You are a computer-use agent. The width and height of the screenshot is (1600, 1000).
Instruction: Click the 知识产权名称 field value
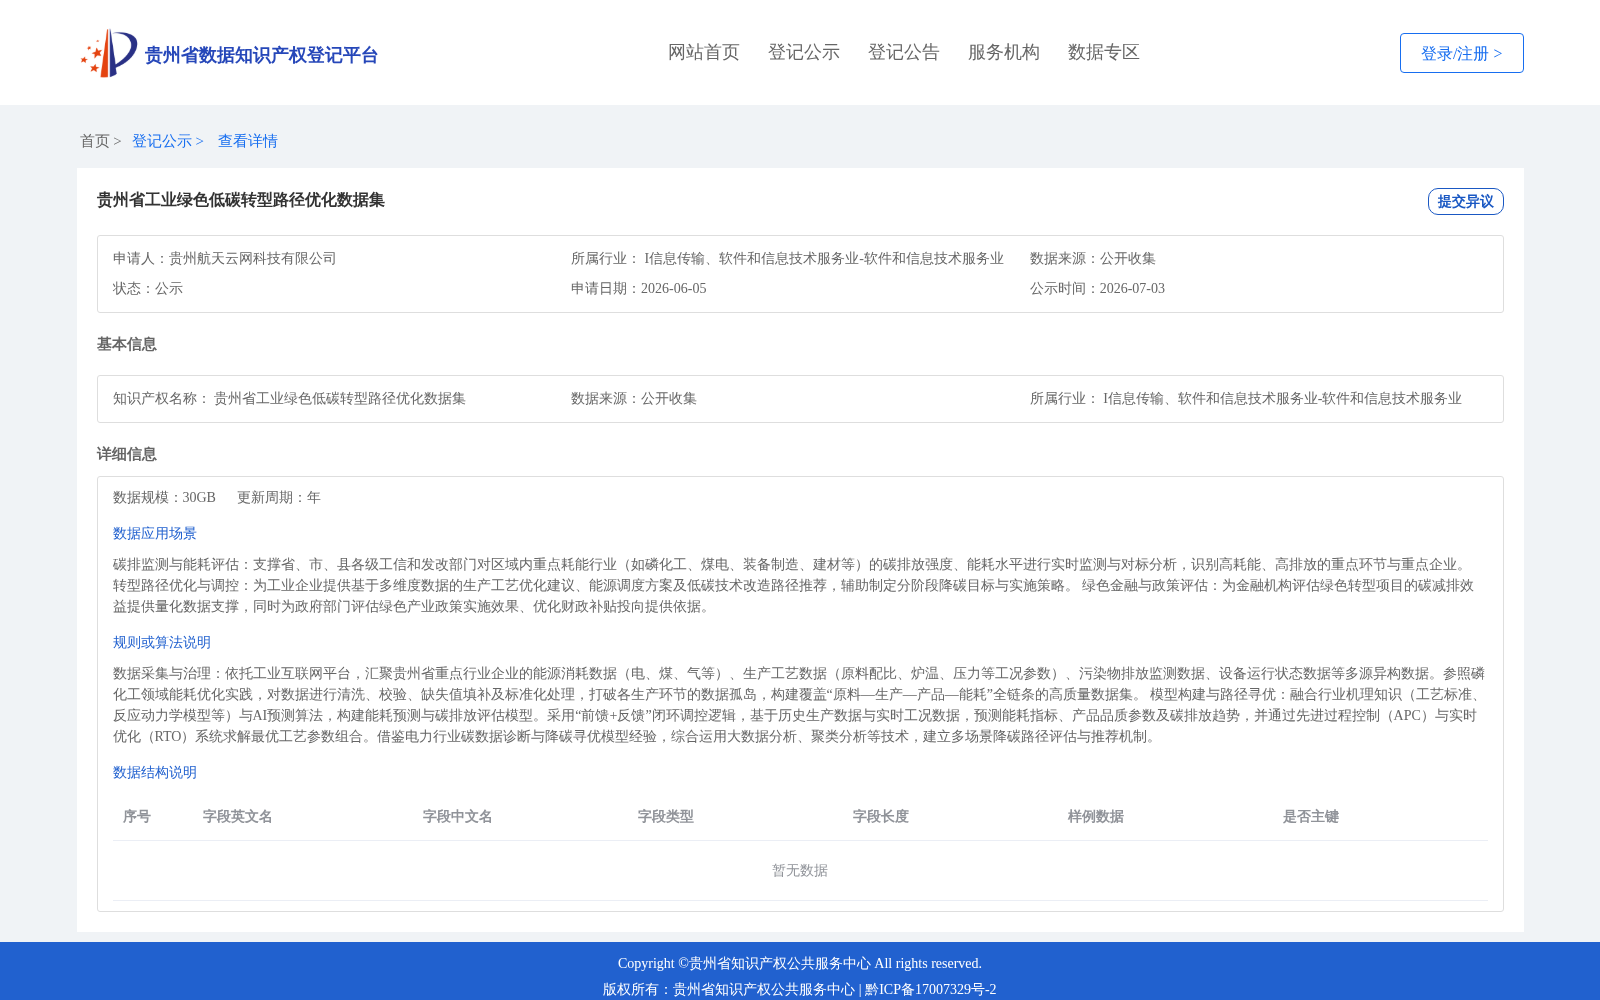[x=340, y=398]
